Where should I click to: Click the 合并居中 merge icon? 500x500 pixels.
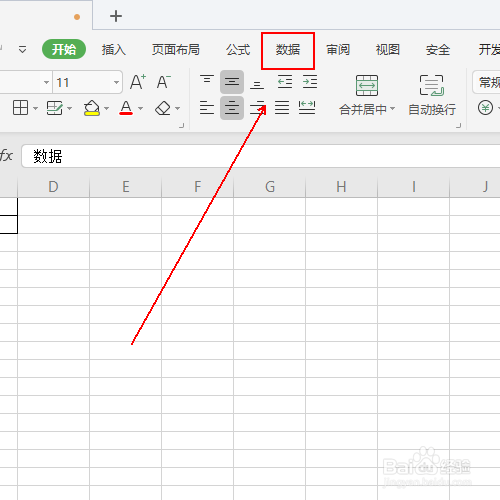point(367,86)
